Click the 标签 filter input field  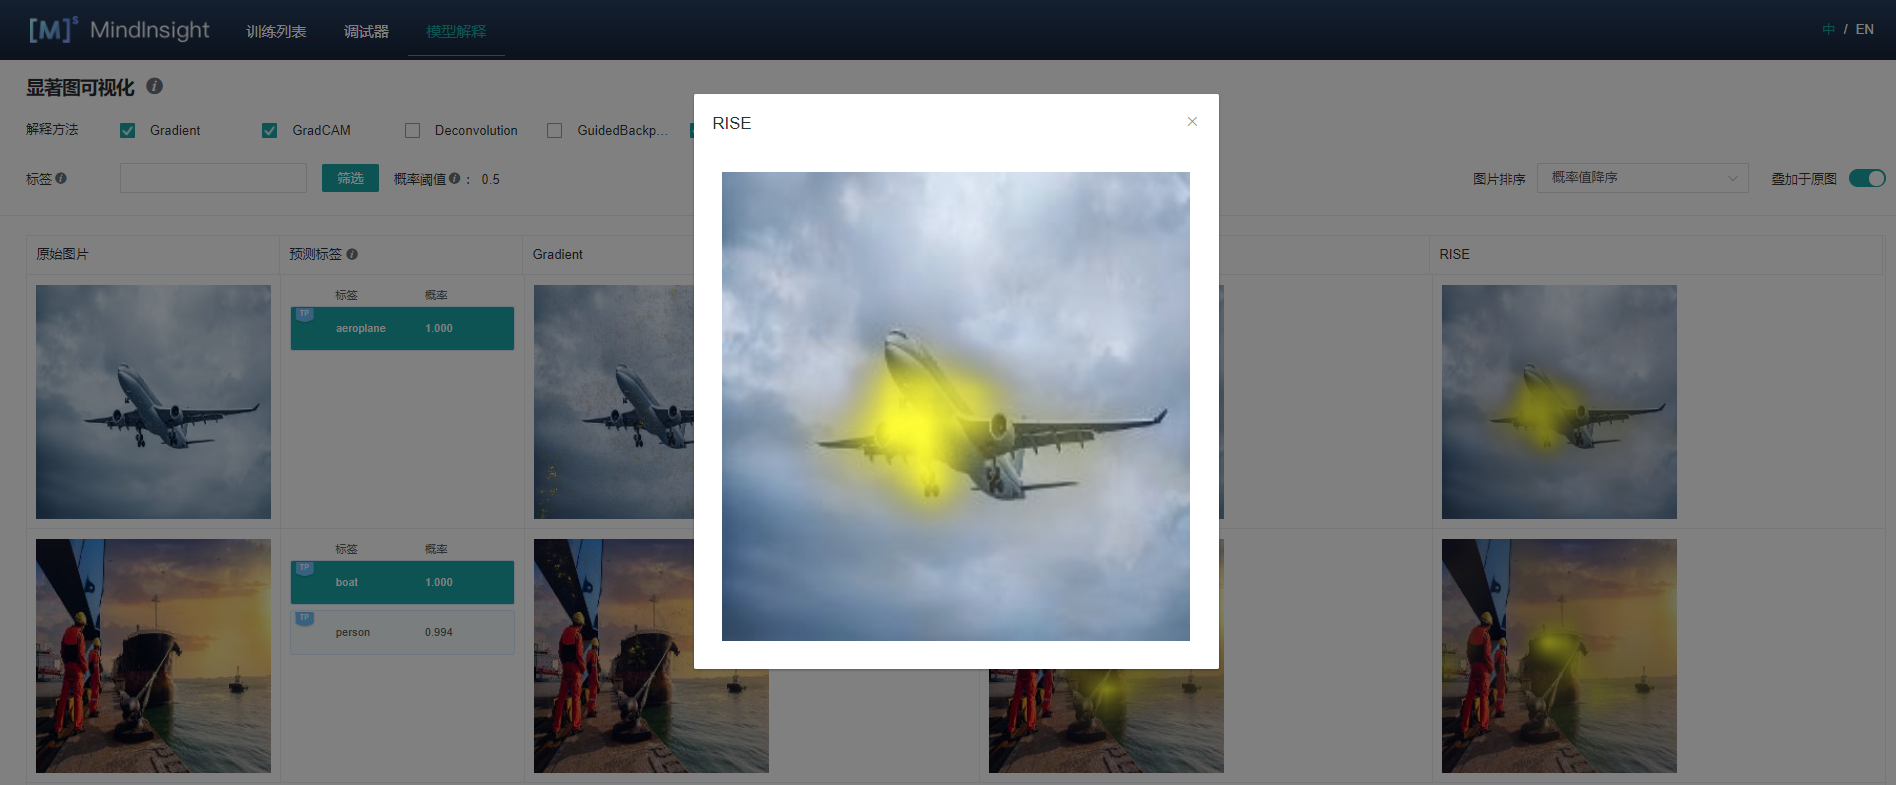pyautogui.click(x=213, y=178)
